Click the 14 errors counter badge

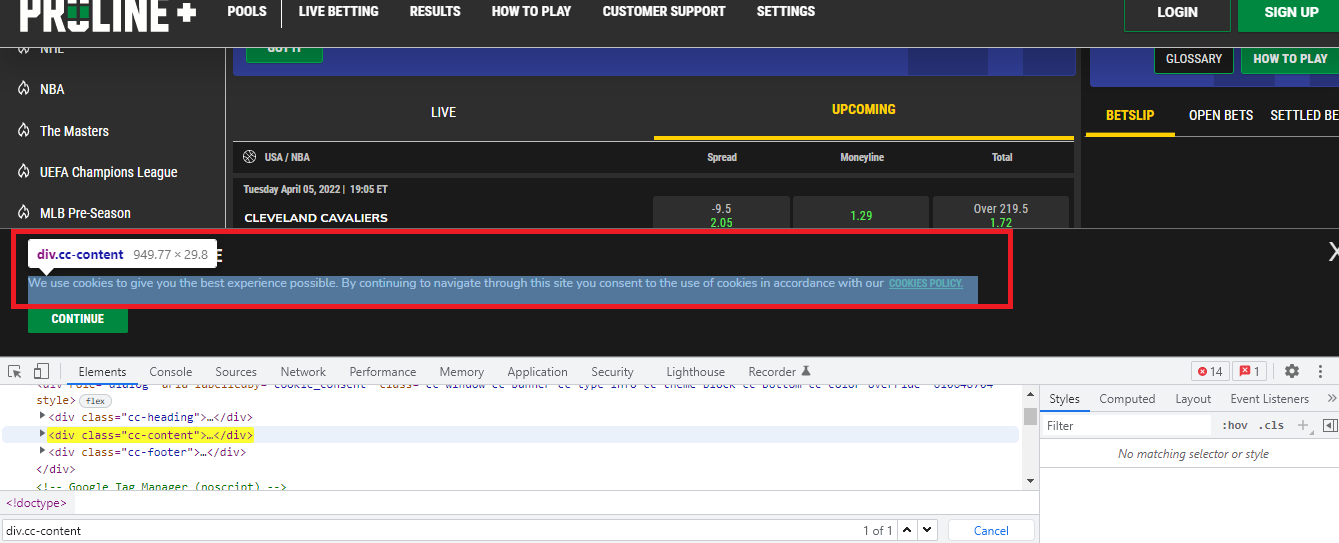tap(1210, 371)
